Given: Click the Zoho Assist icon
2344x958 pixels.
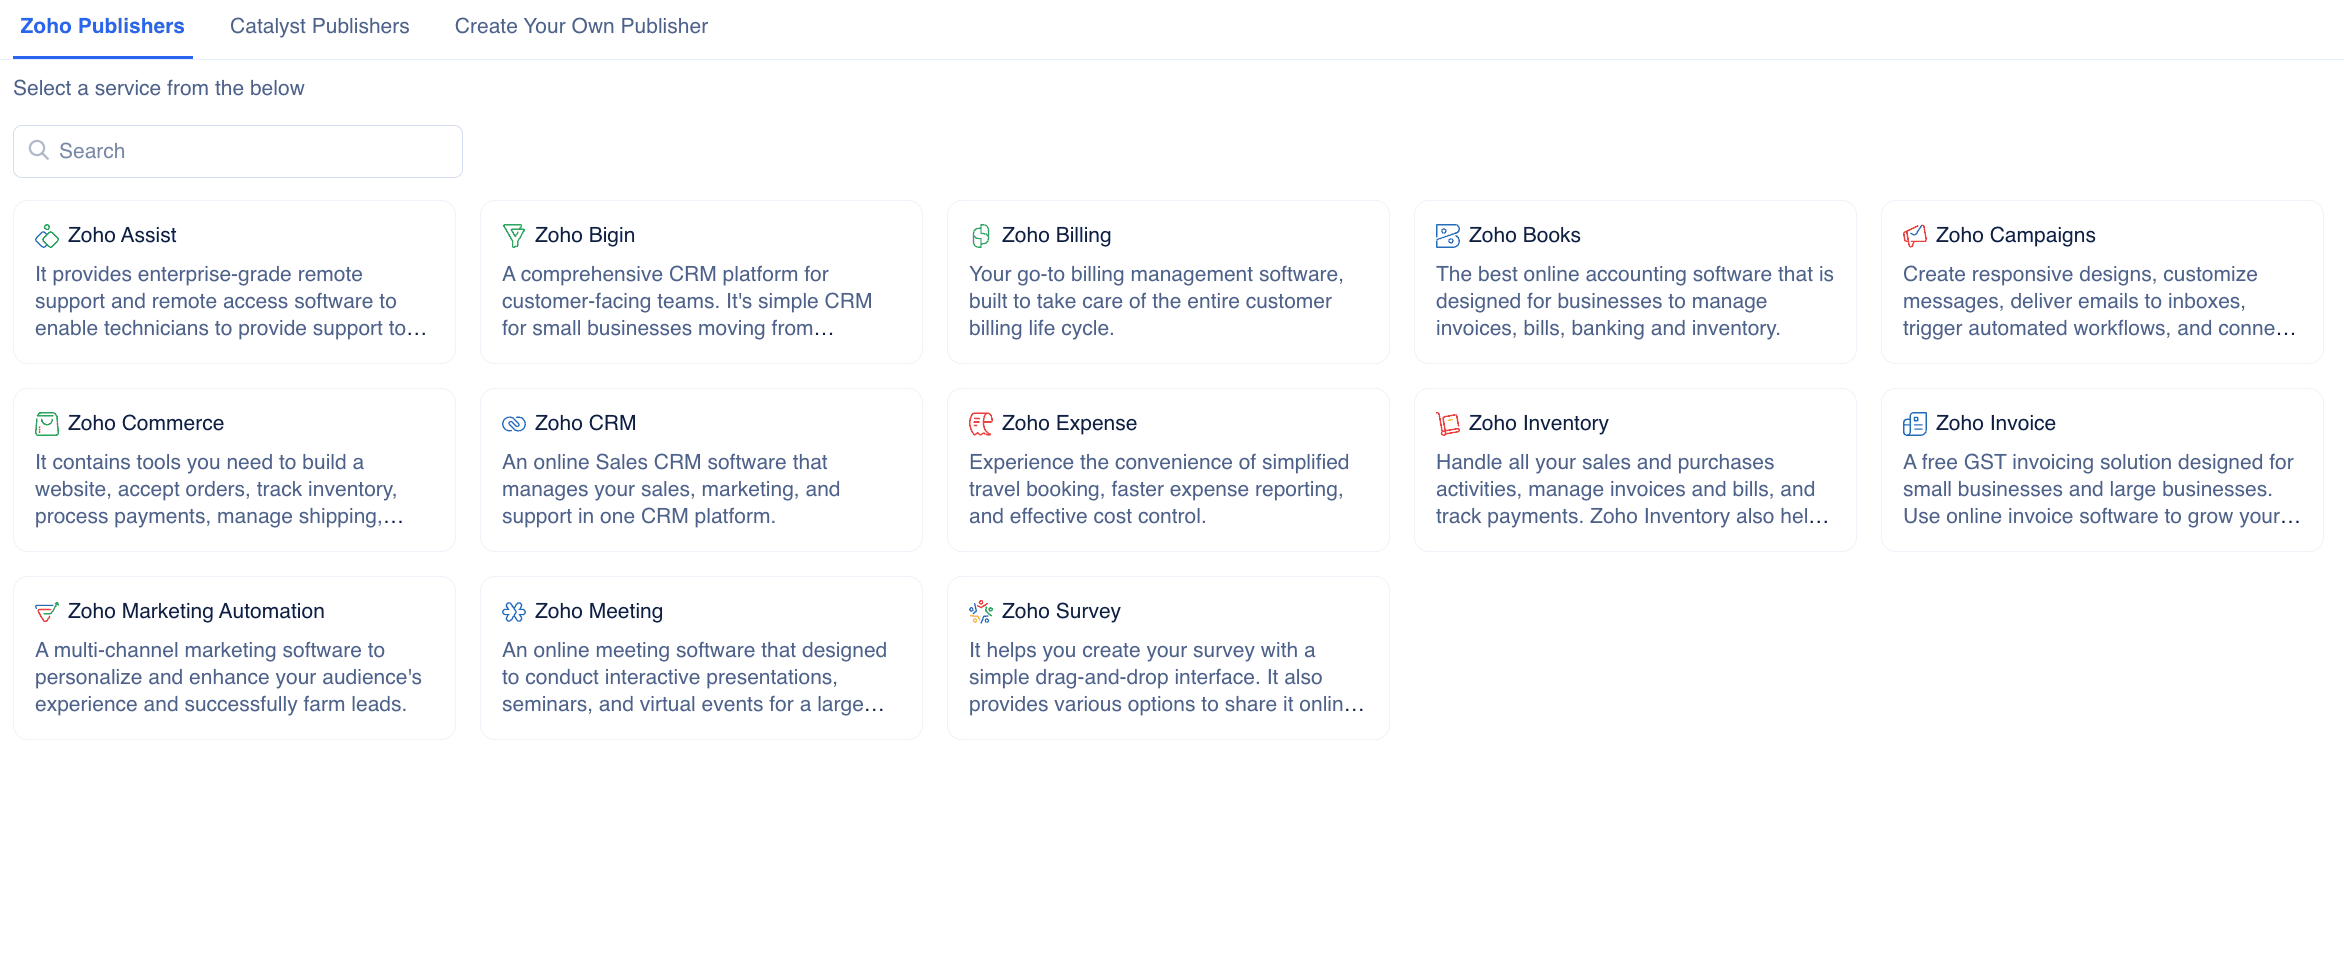Looking at the screenshot, I should (x=47, y=236).
